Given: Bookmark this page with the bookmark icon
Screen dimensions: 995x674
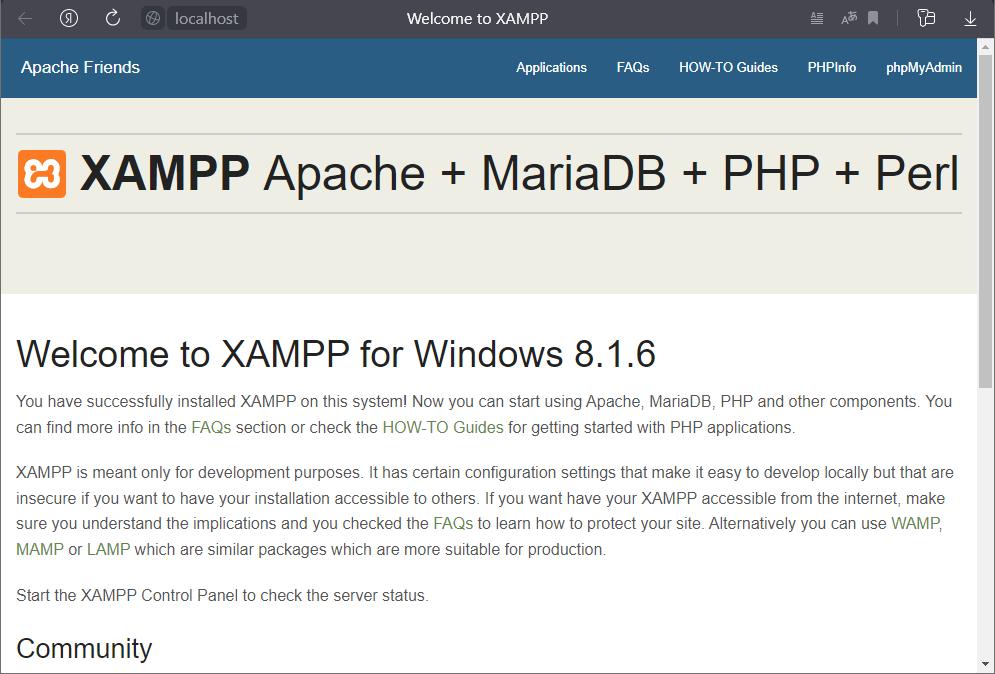Looking at the screenshot, I should (873, 18).
